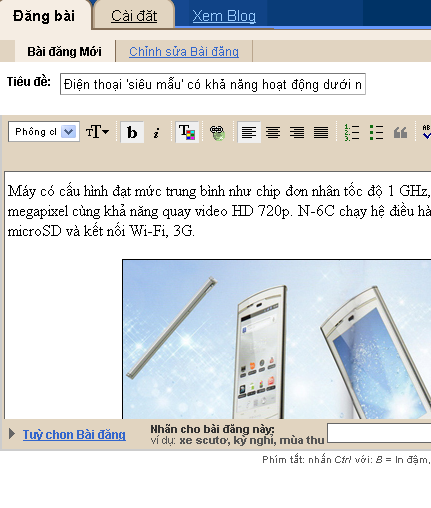The height and width of the screenshot is (508, 431).
Task: Open the text color picker
Action: point(187,132)
